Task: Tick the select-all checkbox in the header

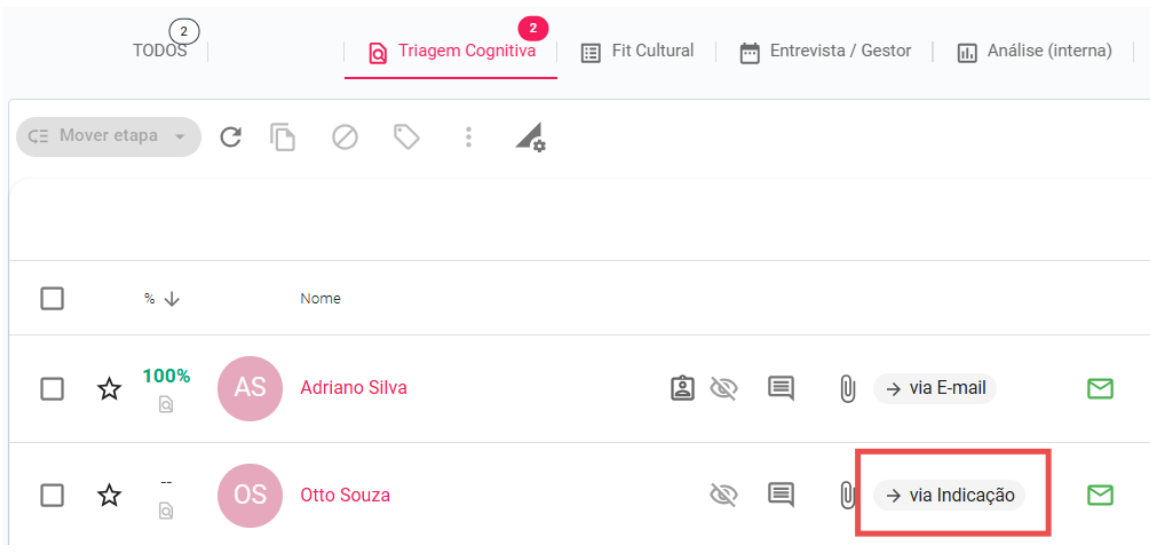Action: pyautogui.click(x=52, y=299)
